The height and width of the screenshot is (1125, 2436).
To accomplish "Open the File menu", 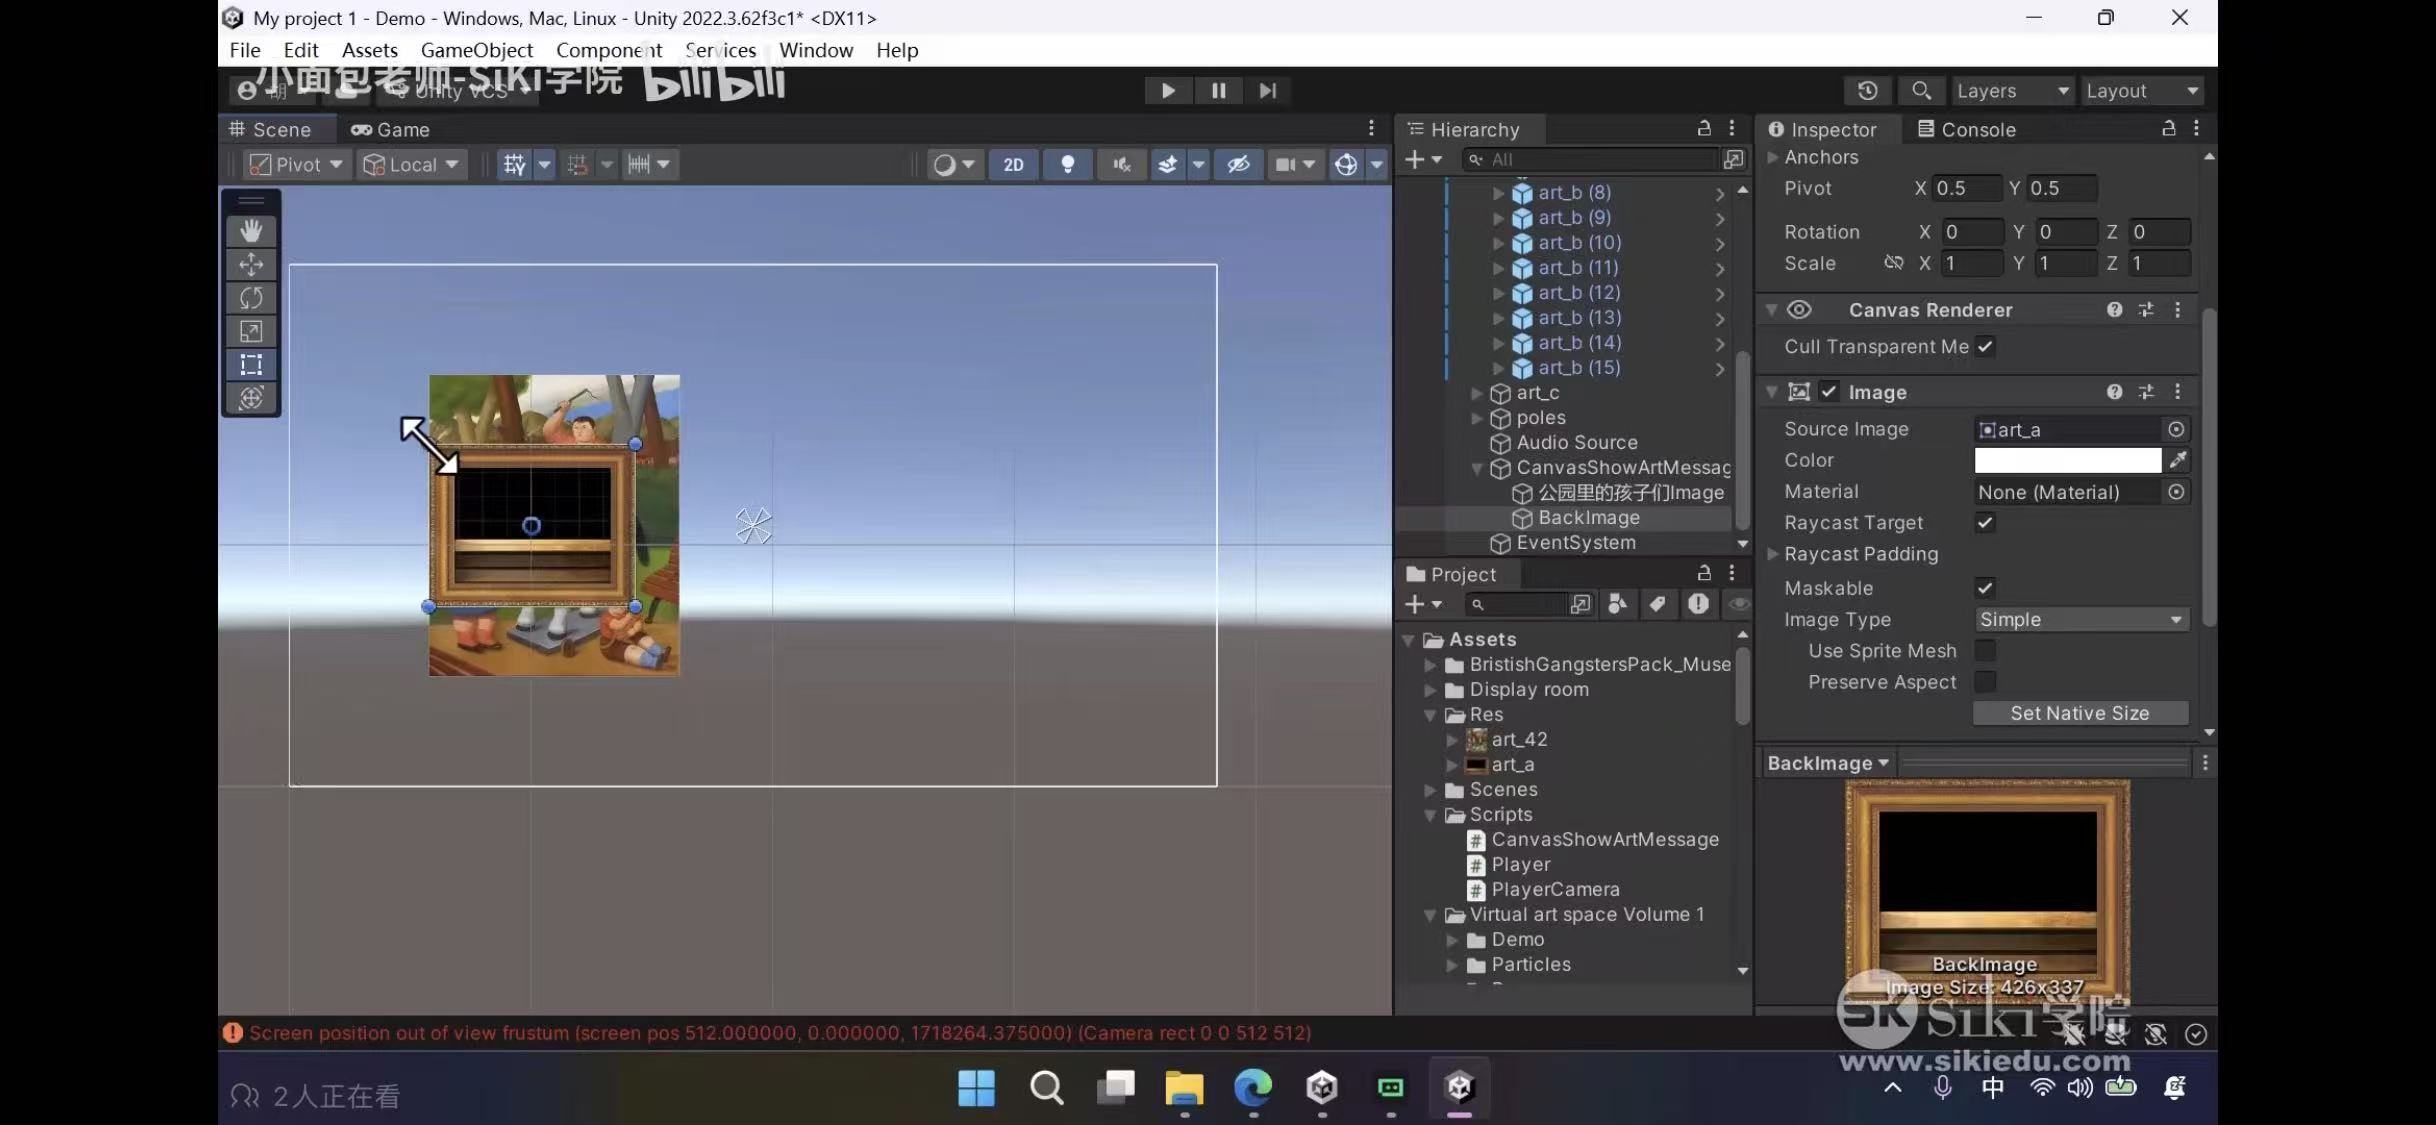I will click(x=245, y=50).
